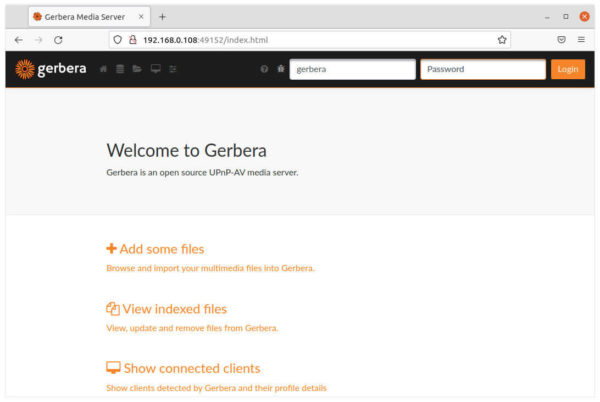Click the open source UPnP-AV media server text
Image resolution: width=600 pixels, height=402 pixels.
pyautogui.click(x=202, y=173)
